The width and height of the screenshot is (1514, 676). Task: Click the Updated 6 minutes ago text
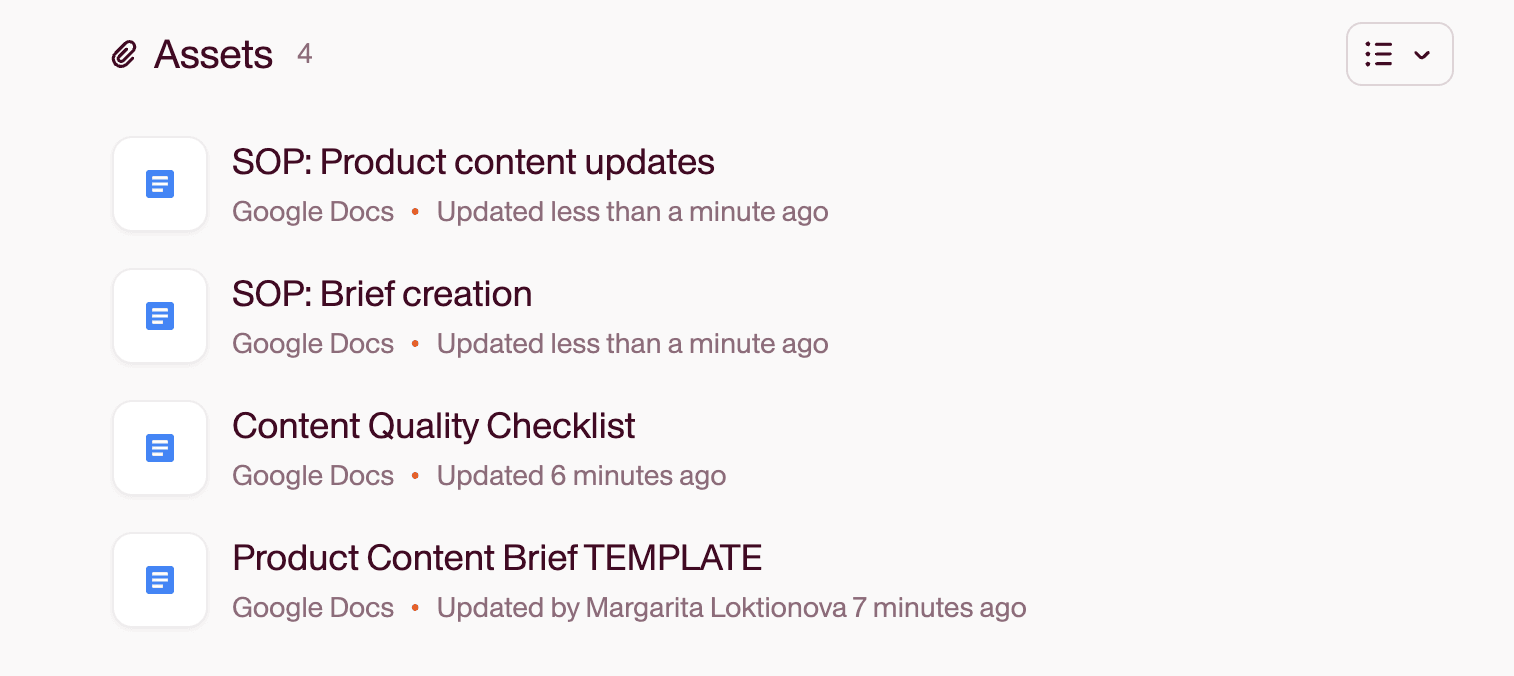point(581,476)
